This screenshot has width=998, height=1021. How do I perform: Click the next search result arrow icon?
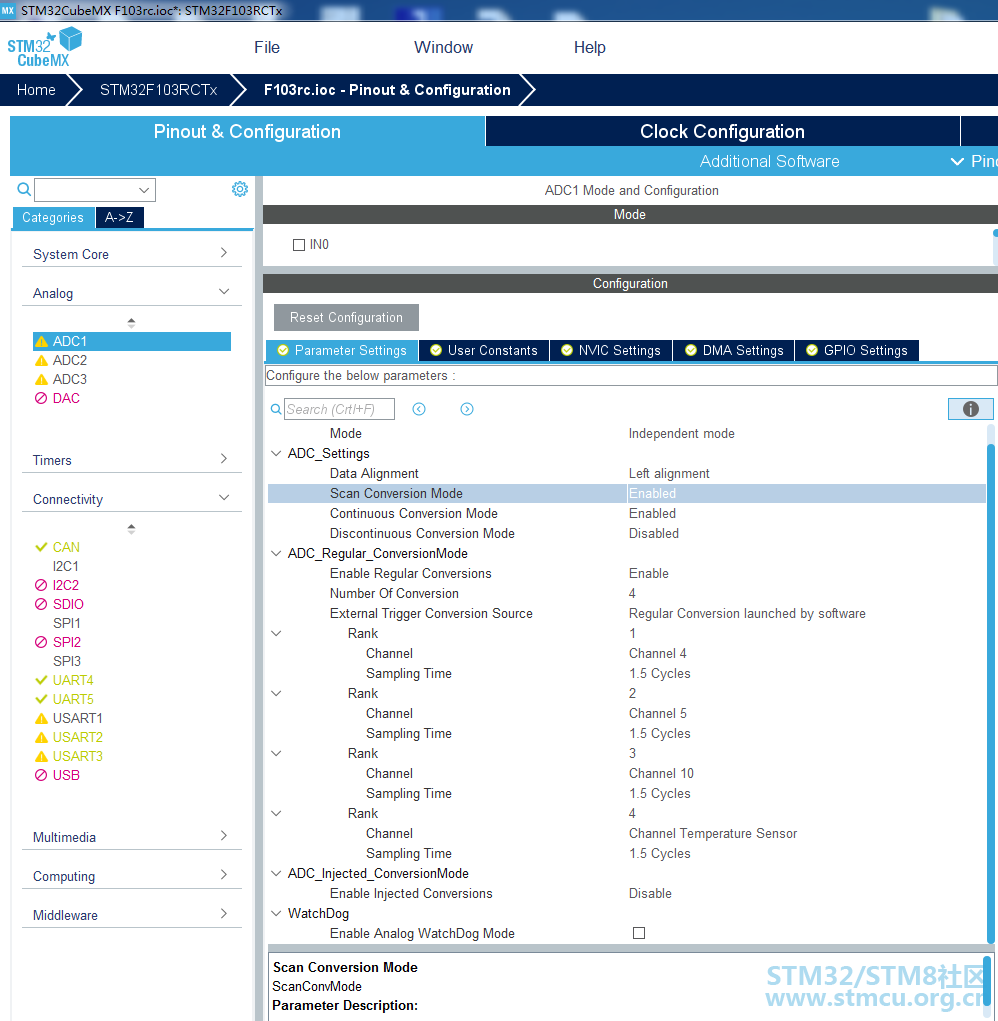point(467,409)
